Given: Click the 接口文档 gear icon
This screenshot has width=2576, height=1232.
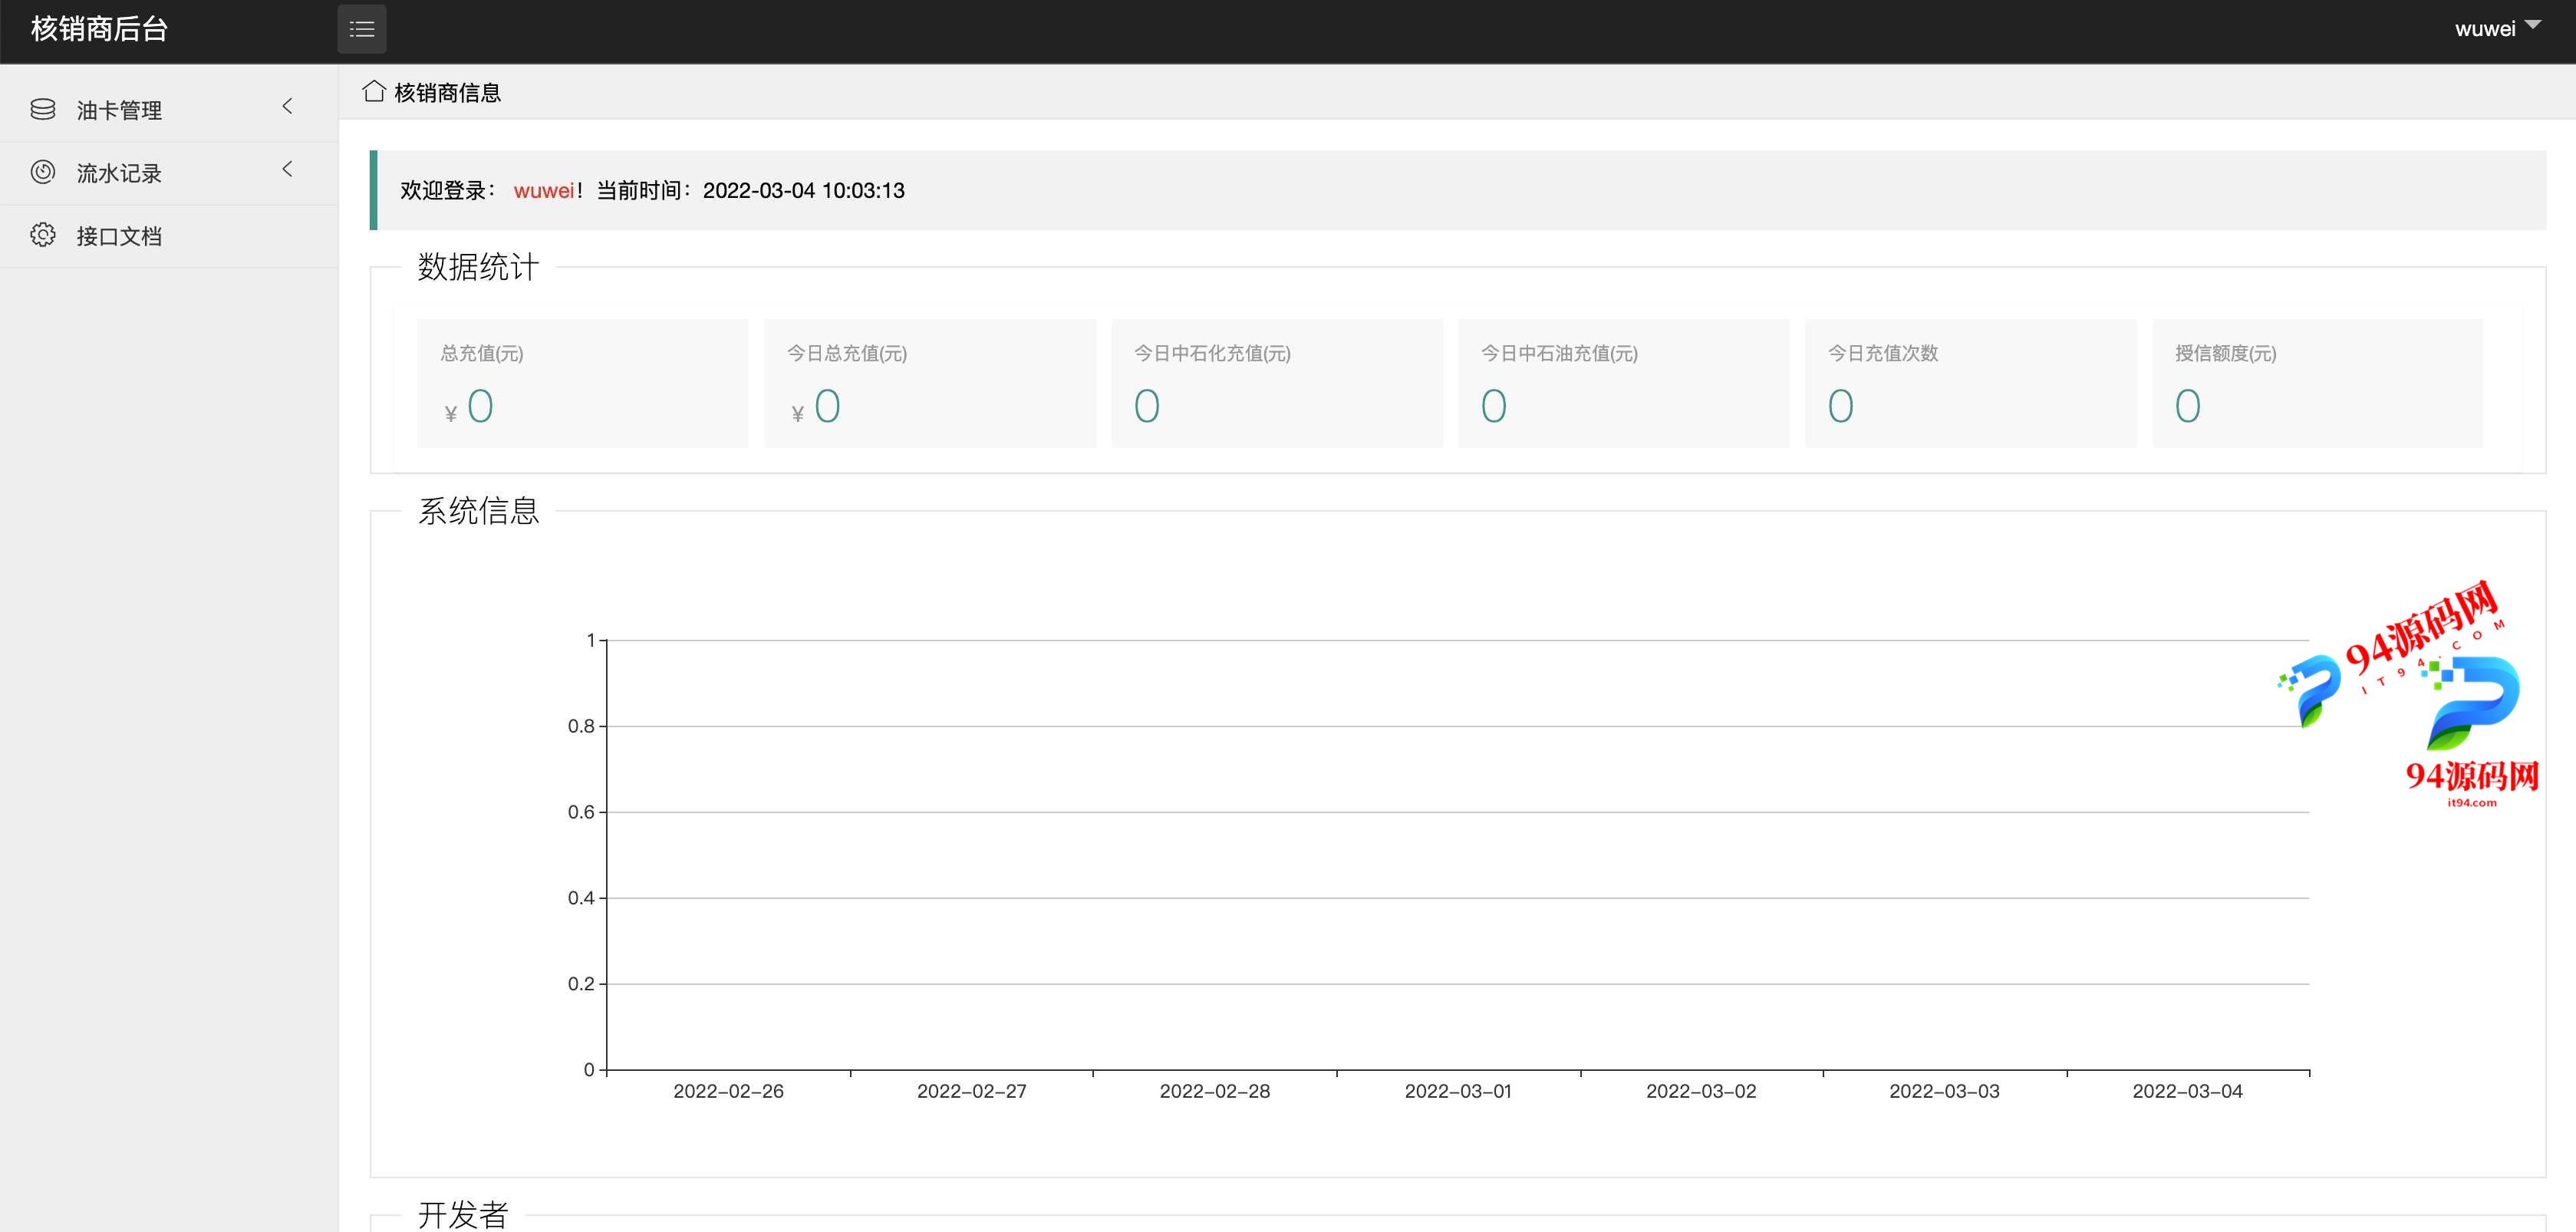Looking at the screenshot, I should pos(43,235).
